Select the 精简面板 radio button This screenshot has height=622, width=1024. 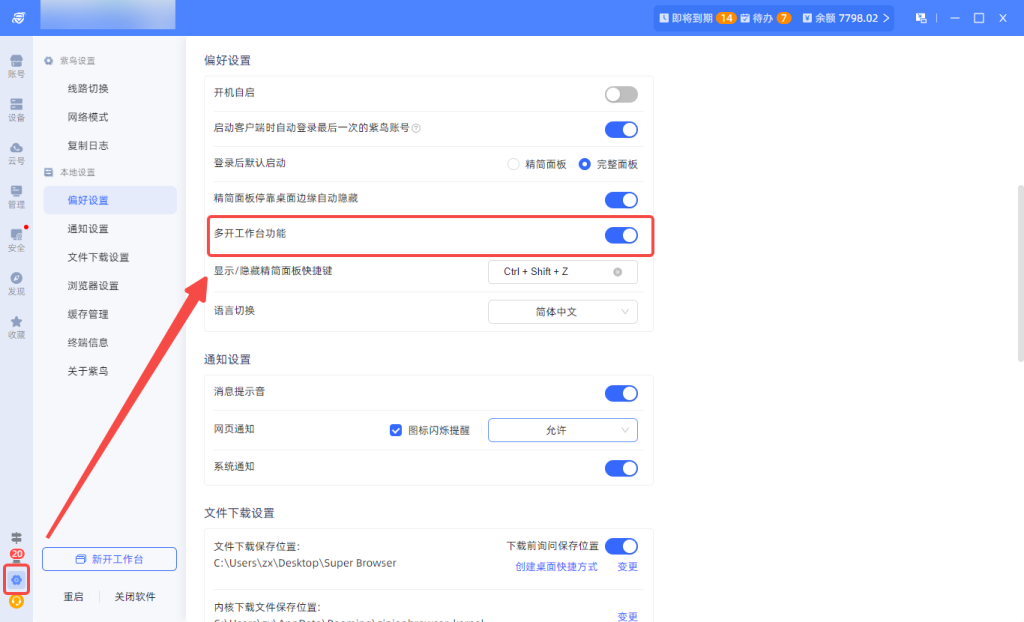tap(514, 164)
